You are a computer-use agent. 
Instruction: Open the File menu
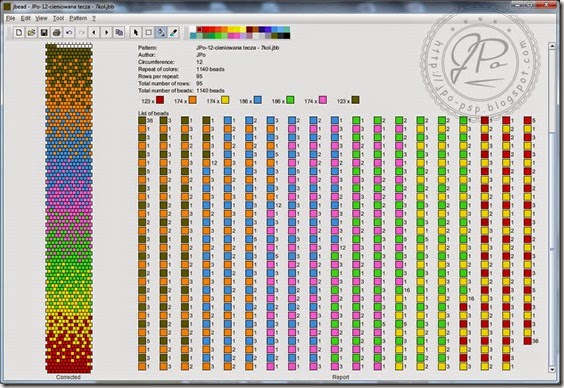click(10, 18)
